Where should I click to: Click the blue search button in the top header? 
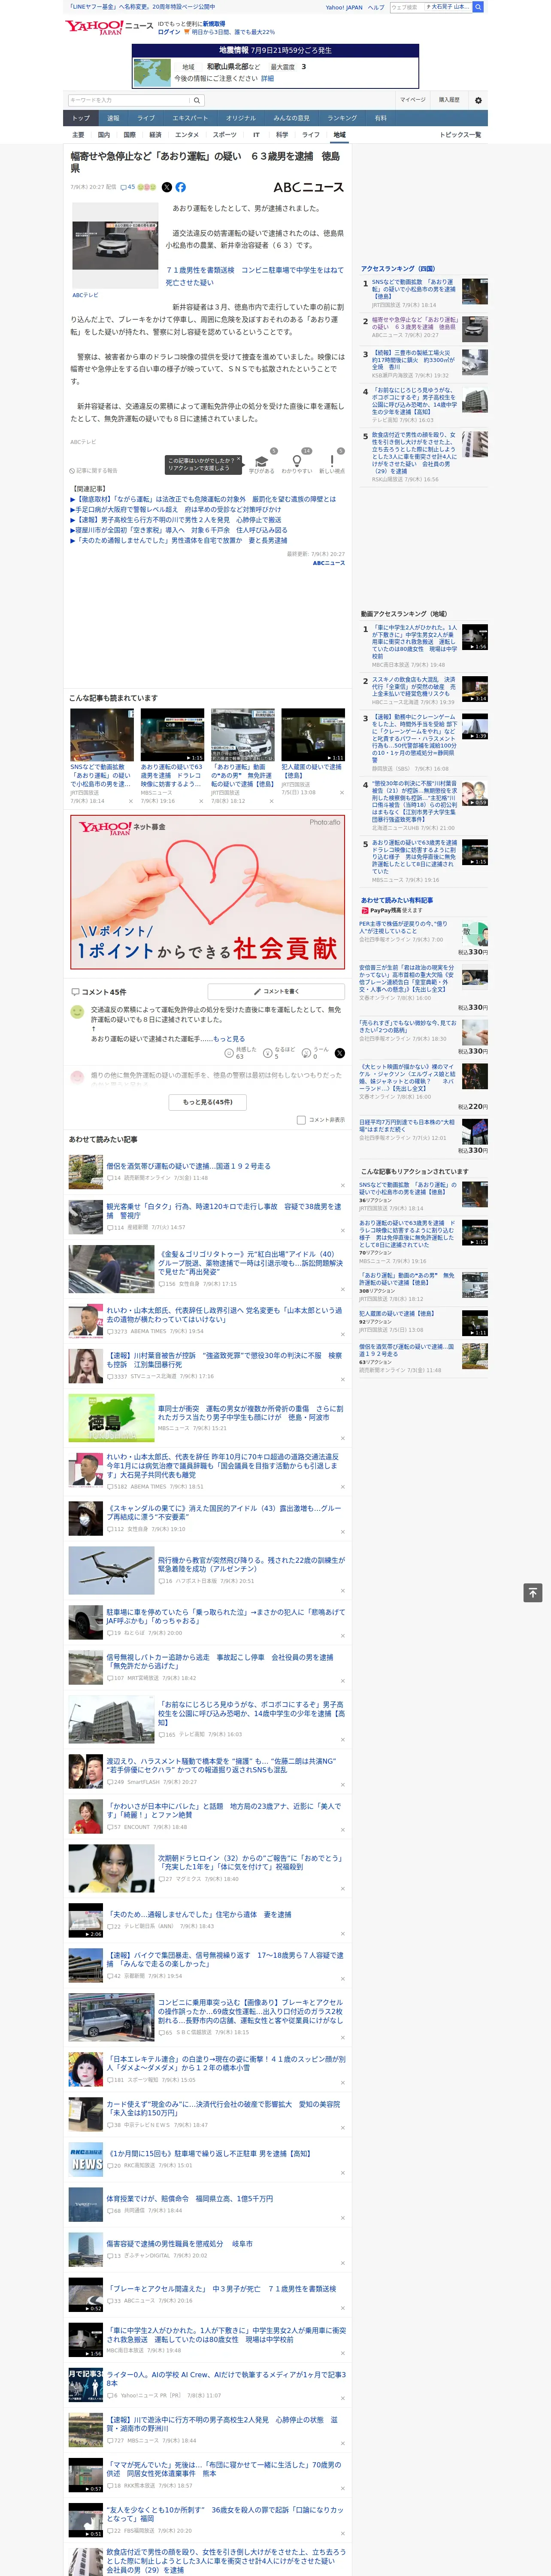pos(478,7)
